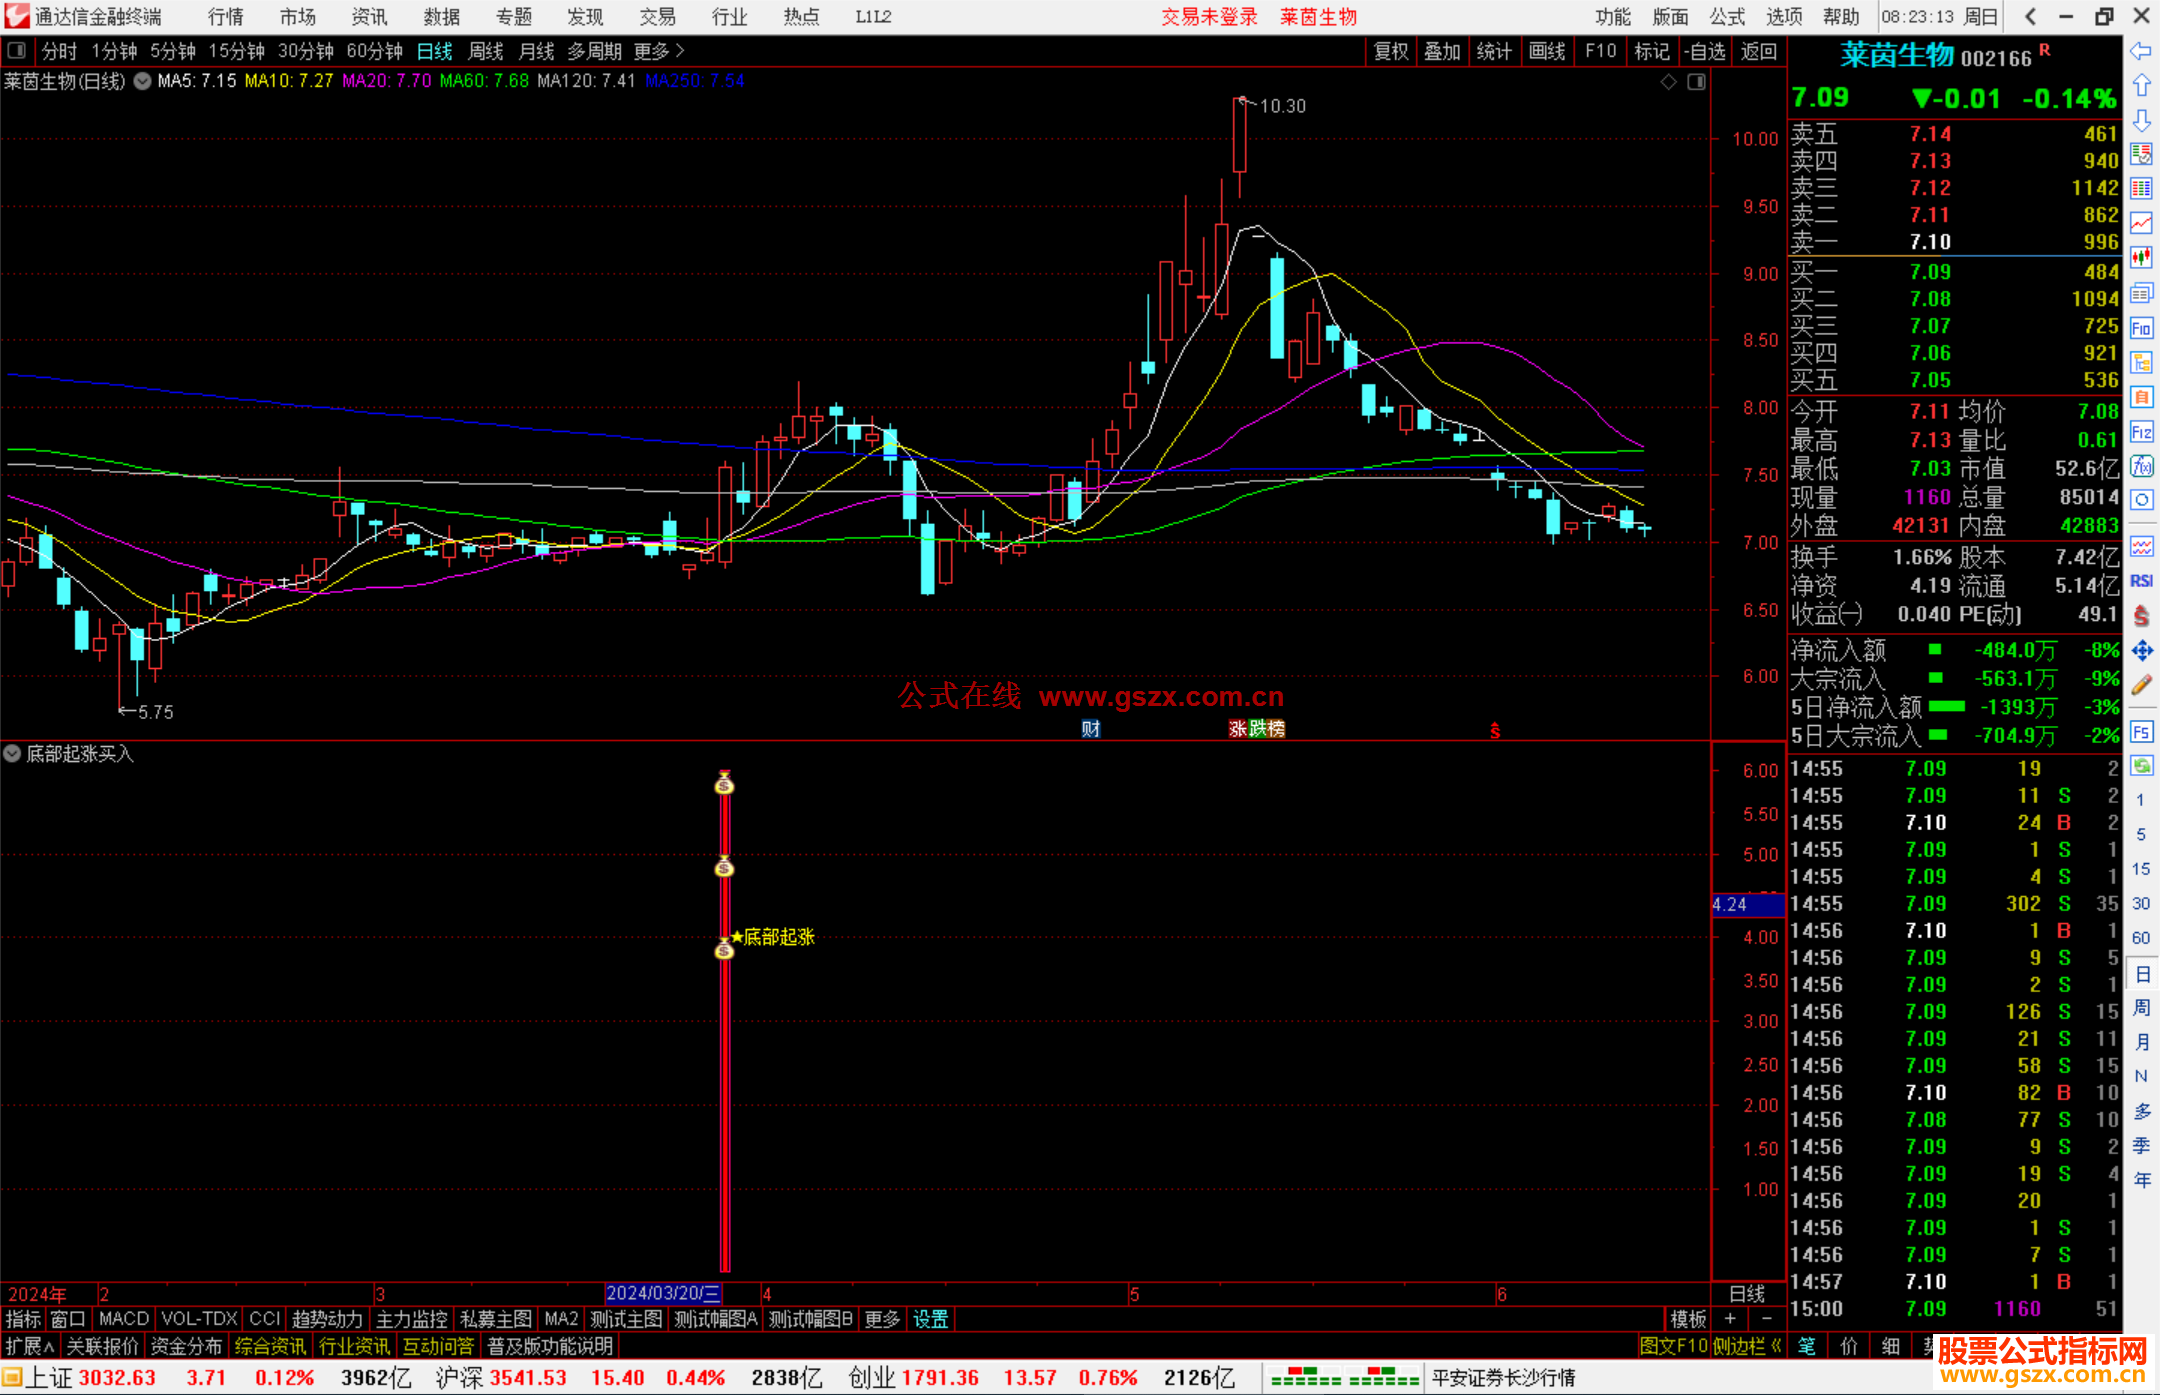
Task: Switch to the 周线 period tab
Action: coord(486,51)
